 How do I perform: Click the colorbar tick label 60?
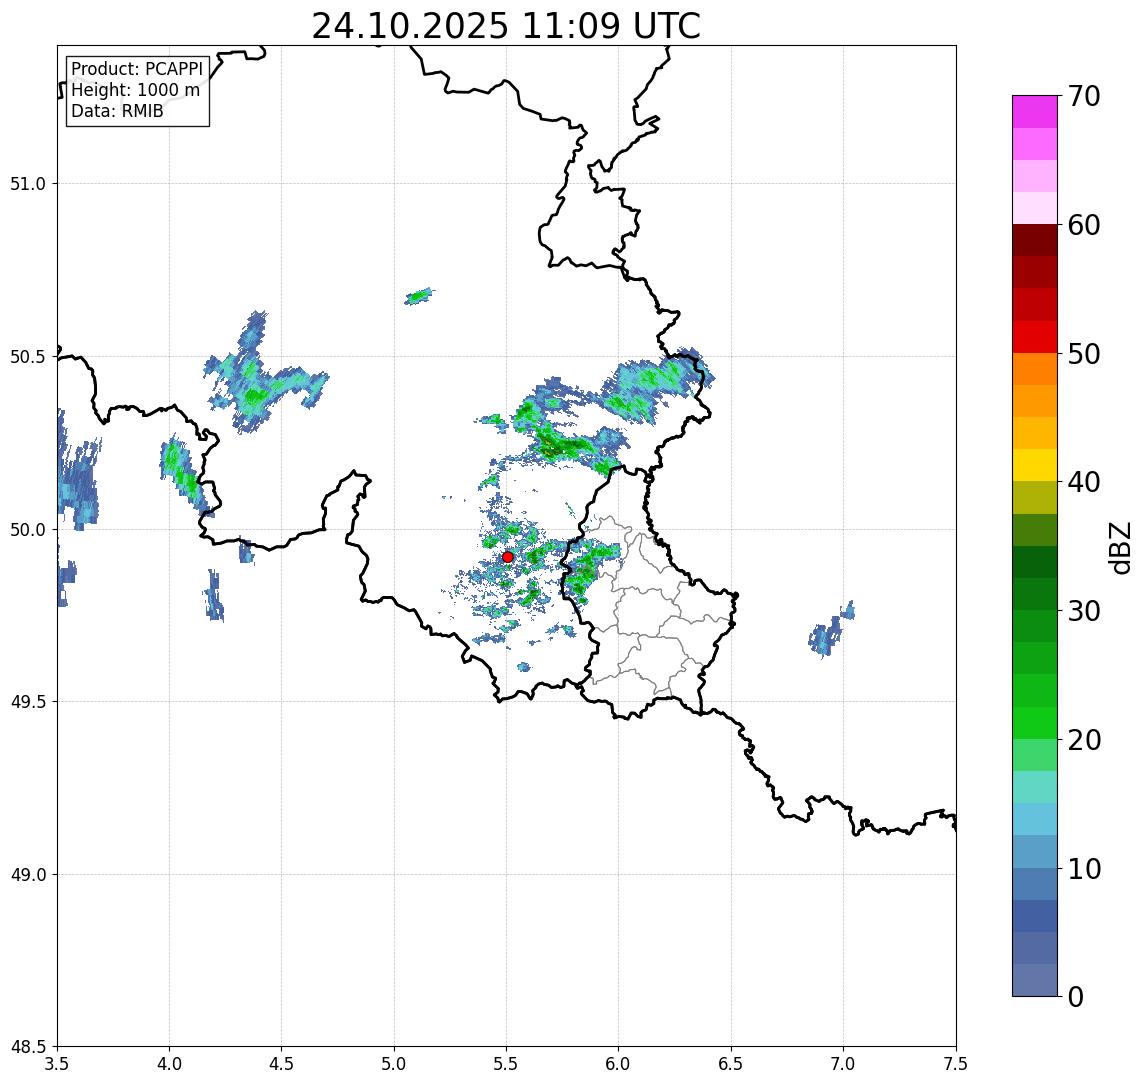pyautogui.click(x=1083, y=225)
